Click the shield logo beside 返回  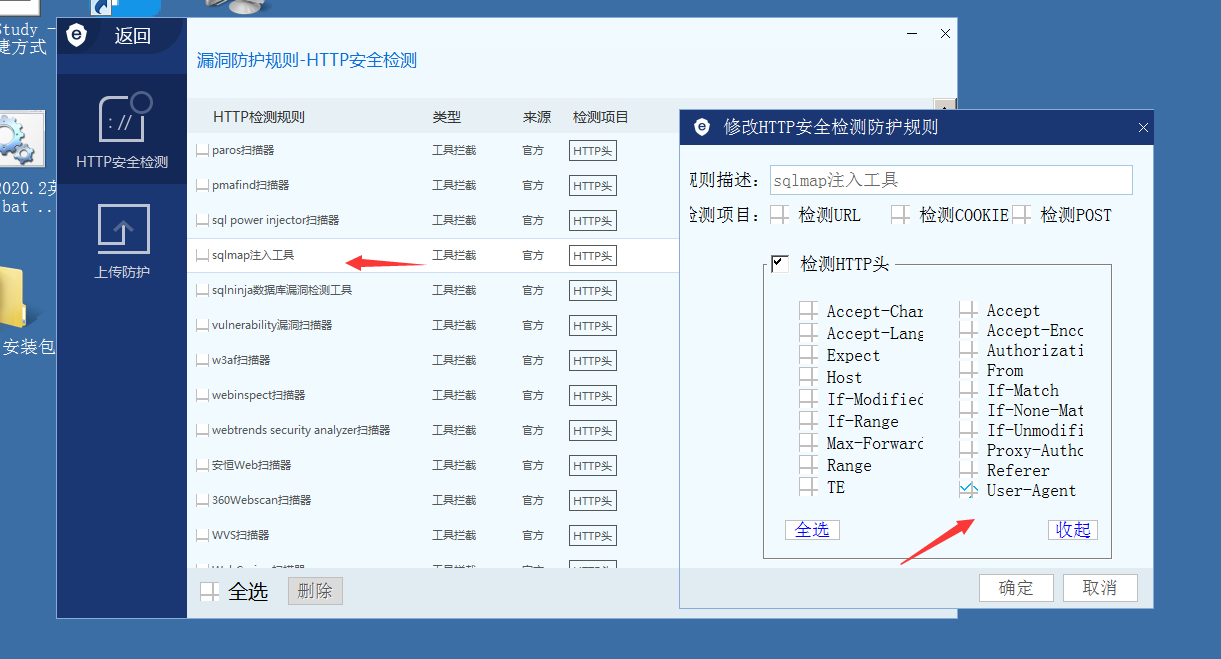[x=77, y=36]
